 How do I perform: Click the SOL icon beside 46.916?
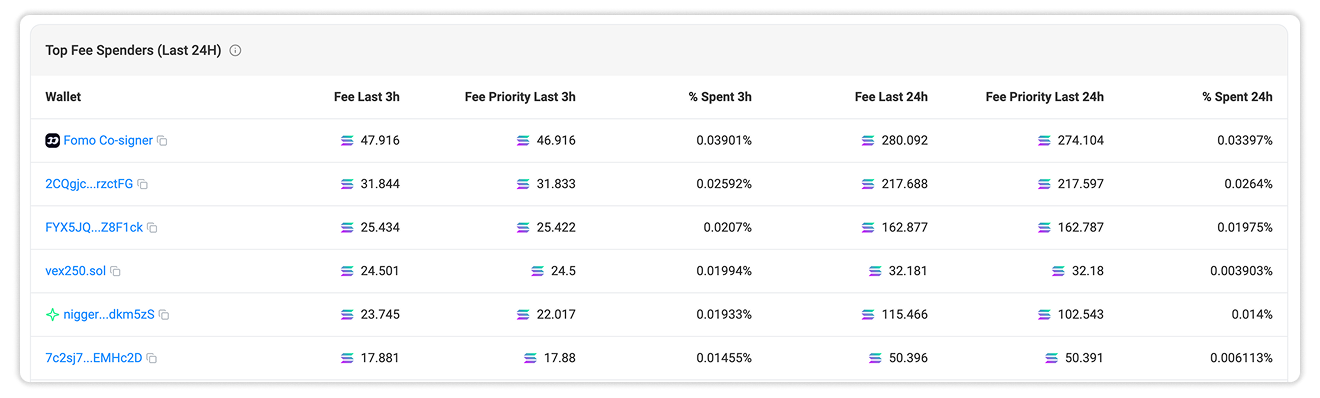[x=523, y=141]
